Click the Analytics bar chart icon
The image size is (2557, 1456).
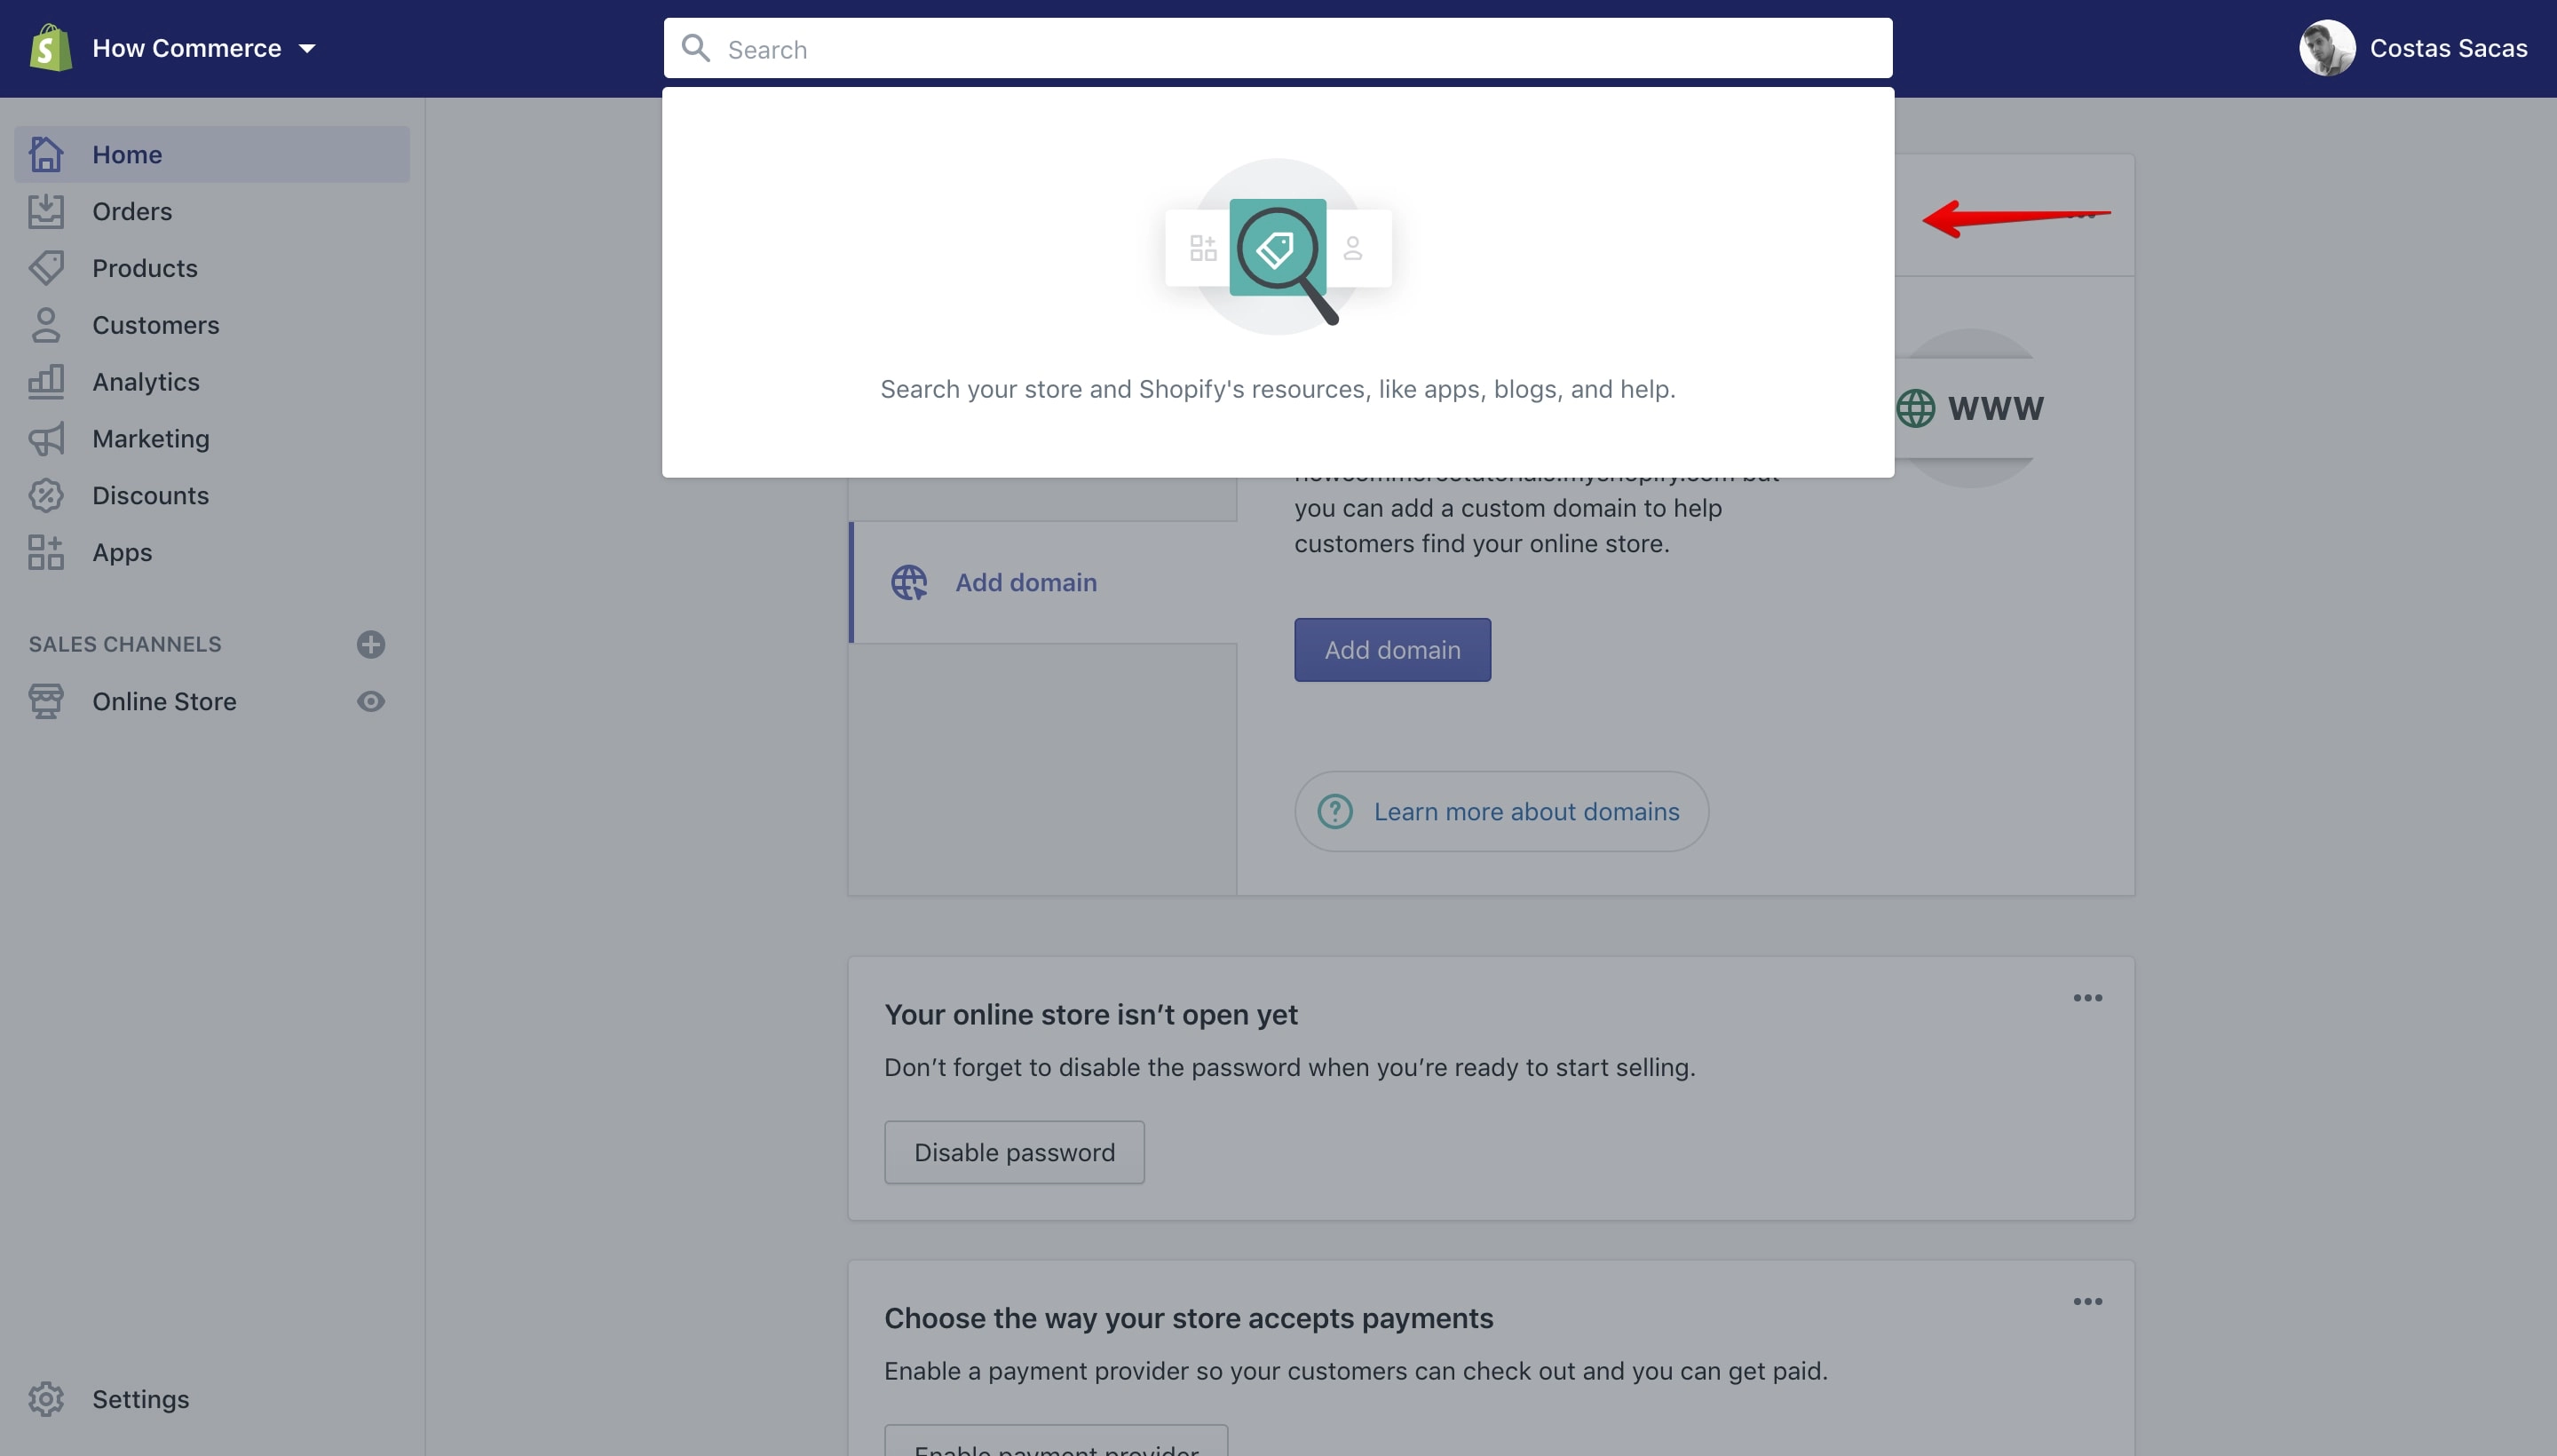click(x=46, y=381)
